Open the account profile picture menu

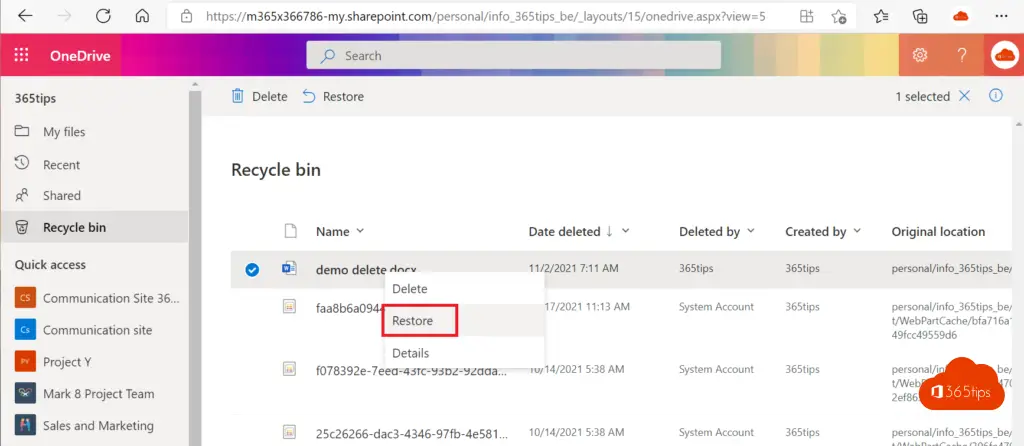(1004, 56)
